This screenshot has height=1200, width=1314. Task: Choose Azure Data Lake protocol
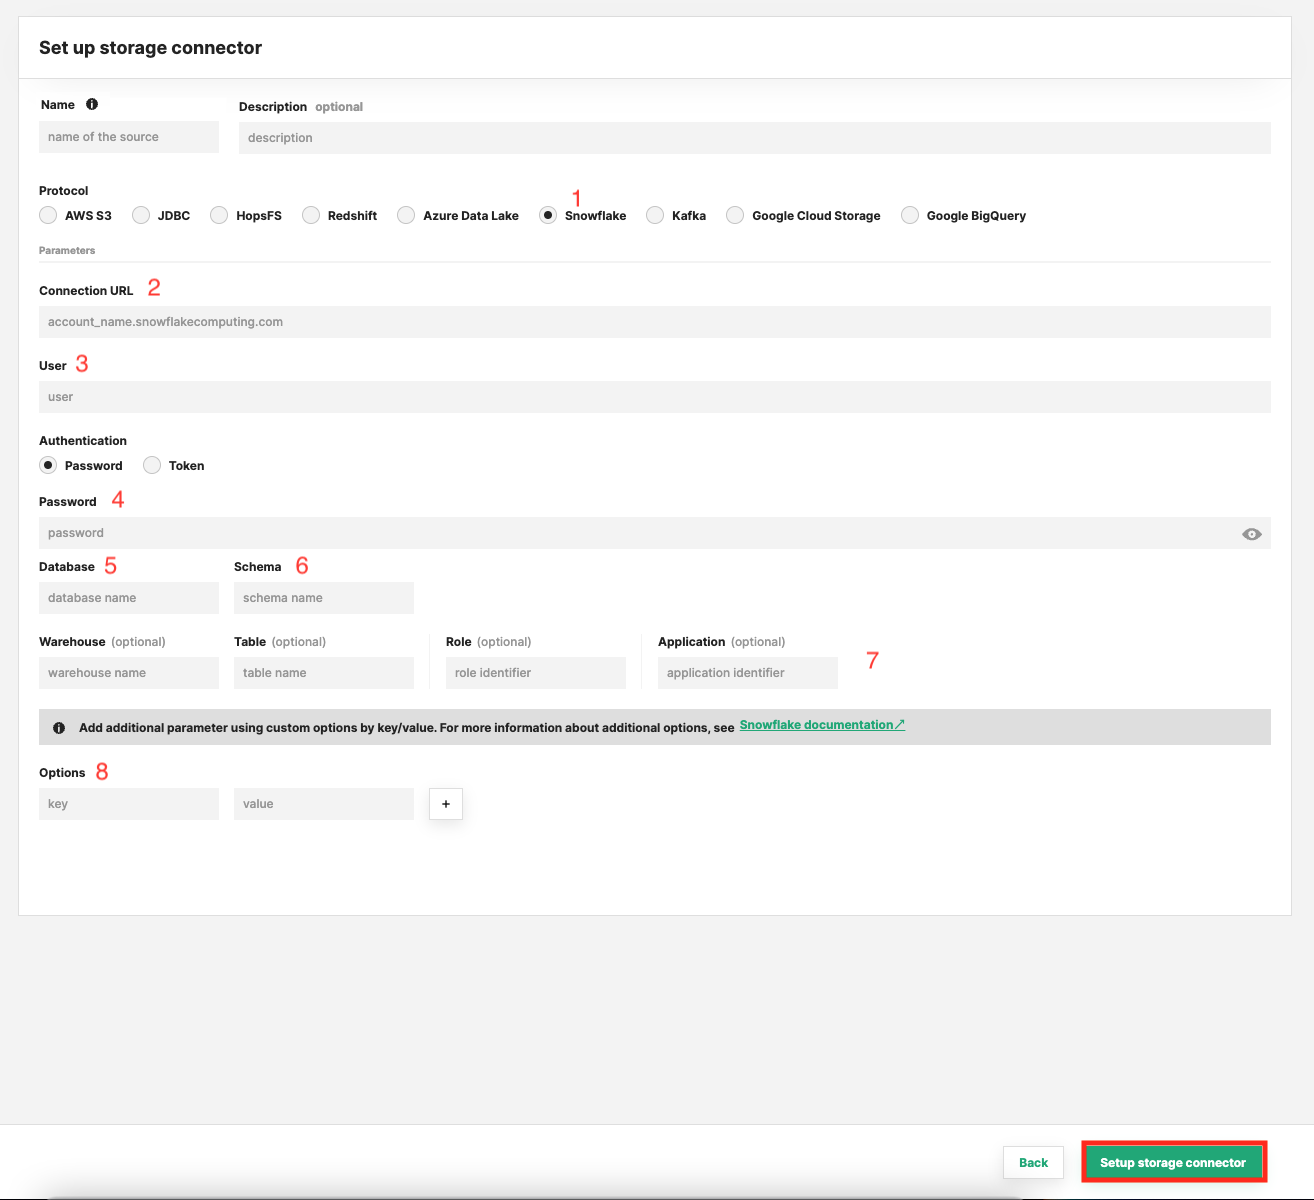tap(406, 215)
